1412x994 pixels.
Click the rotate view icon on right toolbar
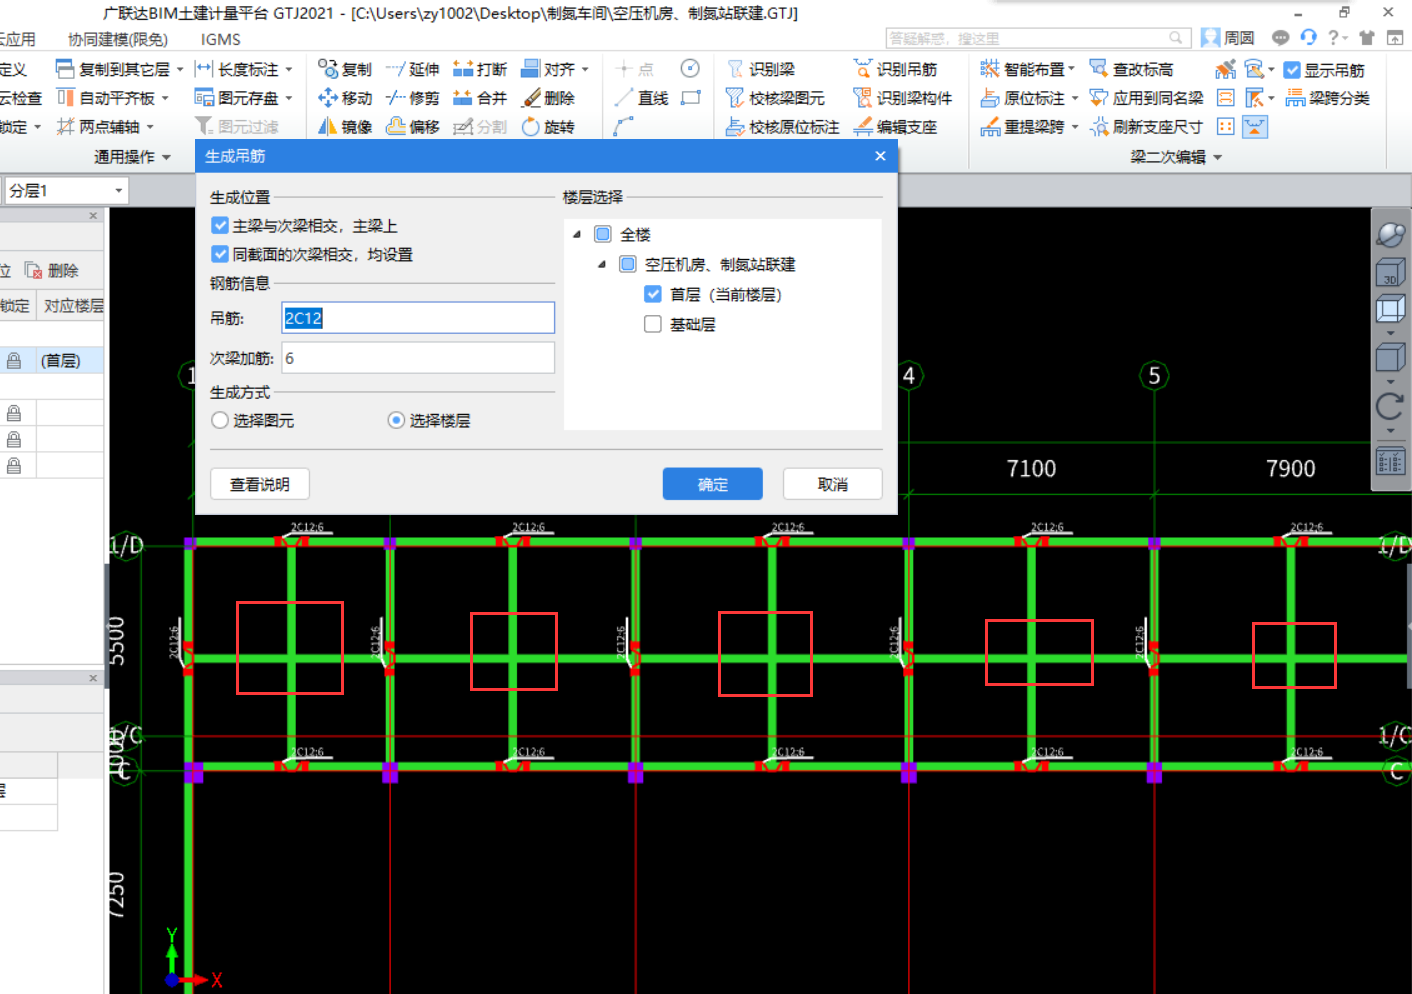click(1390, 406)
